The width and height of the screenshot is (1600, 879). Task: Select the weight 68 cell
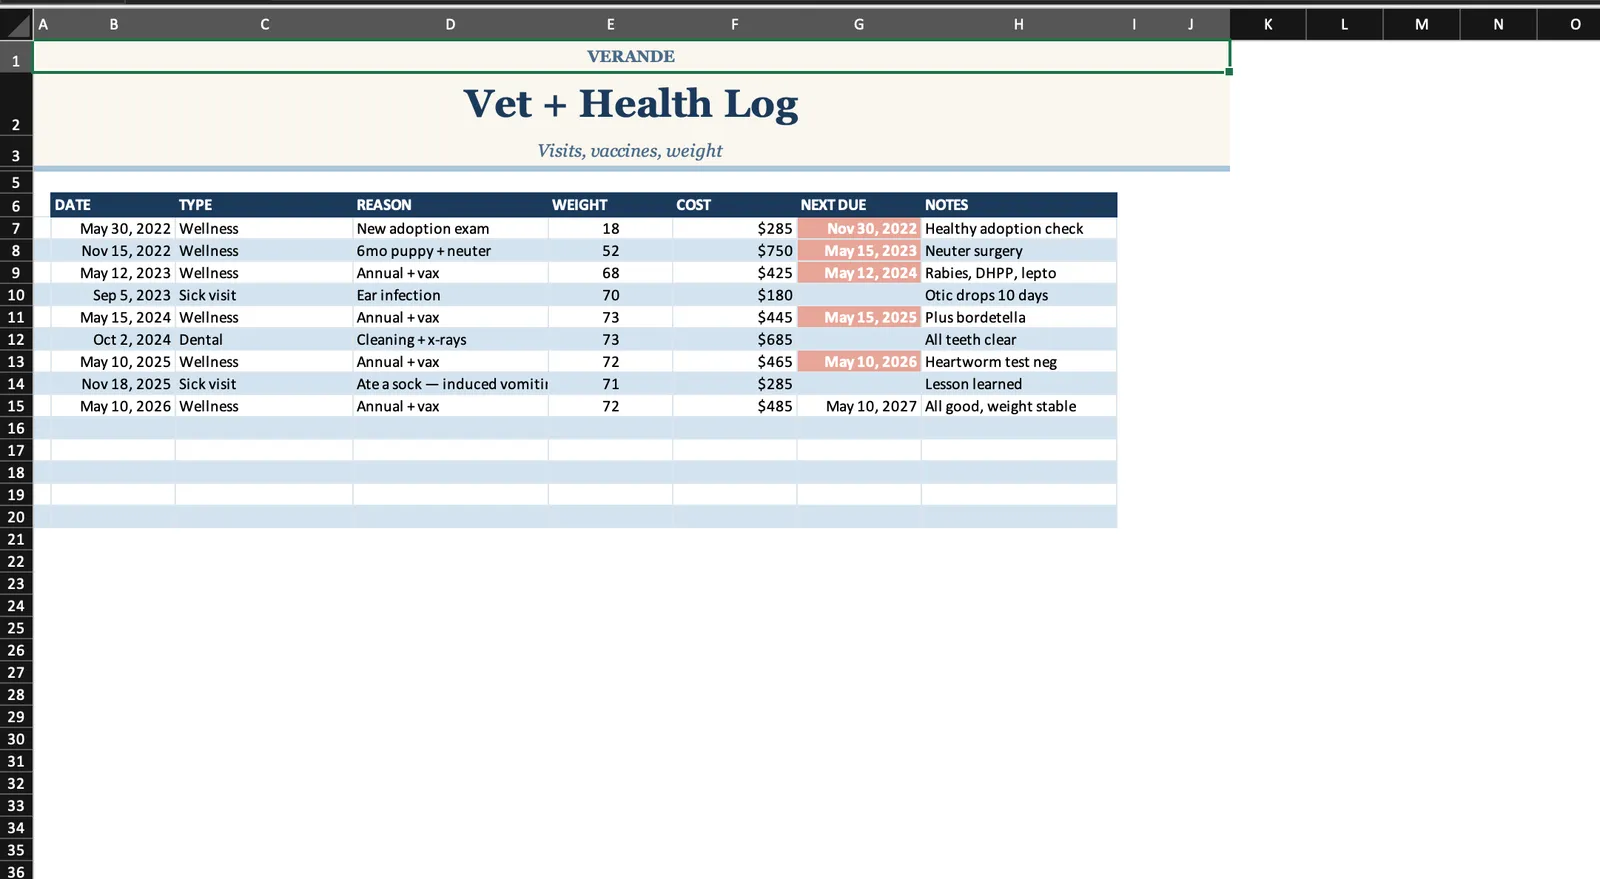tap(610, 273)
